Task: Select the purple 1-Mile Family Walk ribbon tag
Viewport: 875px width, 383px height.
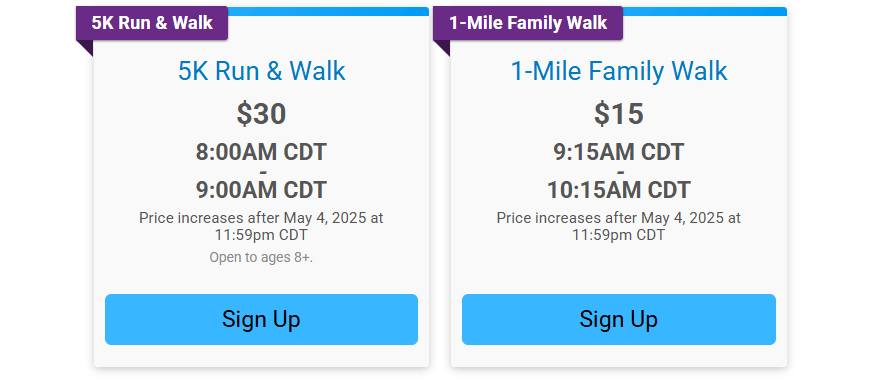Action: [528, 23]
